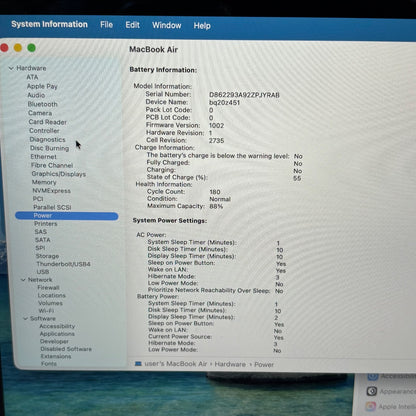Click the Accessibility icon in System Settings
Screen dimensions: 416x416
coord(373,377)
